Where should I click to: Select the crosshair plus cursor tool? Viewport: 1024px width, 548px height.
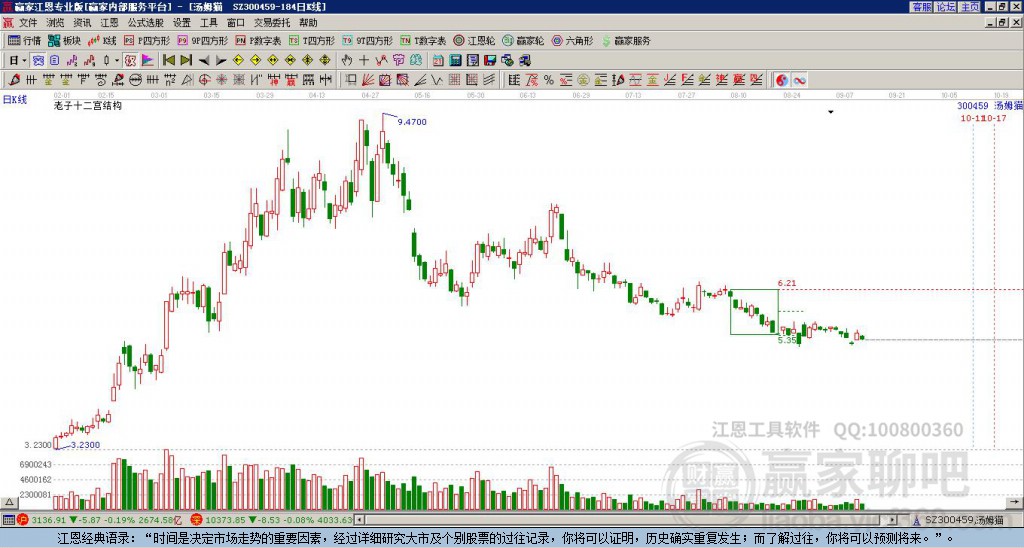[364, 61]
